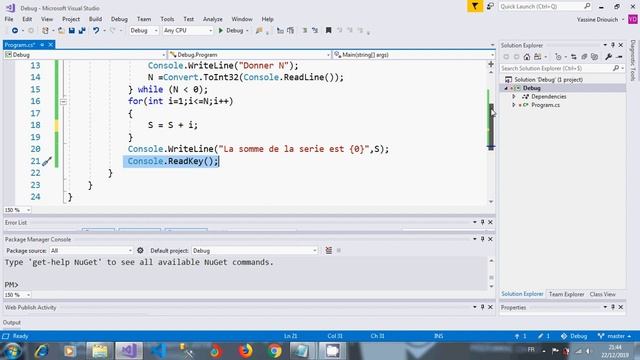Click the feedback icon beside Quick Launch
The width and height of the screenshot is (640, 360).
(x=490, y=6)
